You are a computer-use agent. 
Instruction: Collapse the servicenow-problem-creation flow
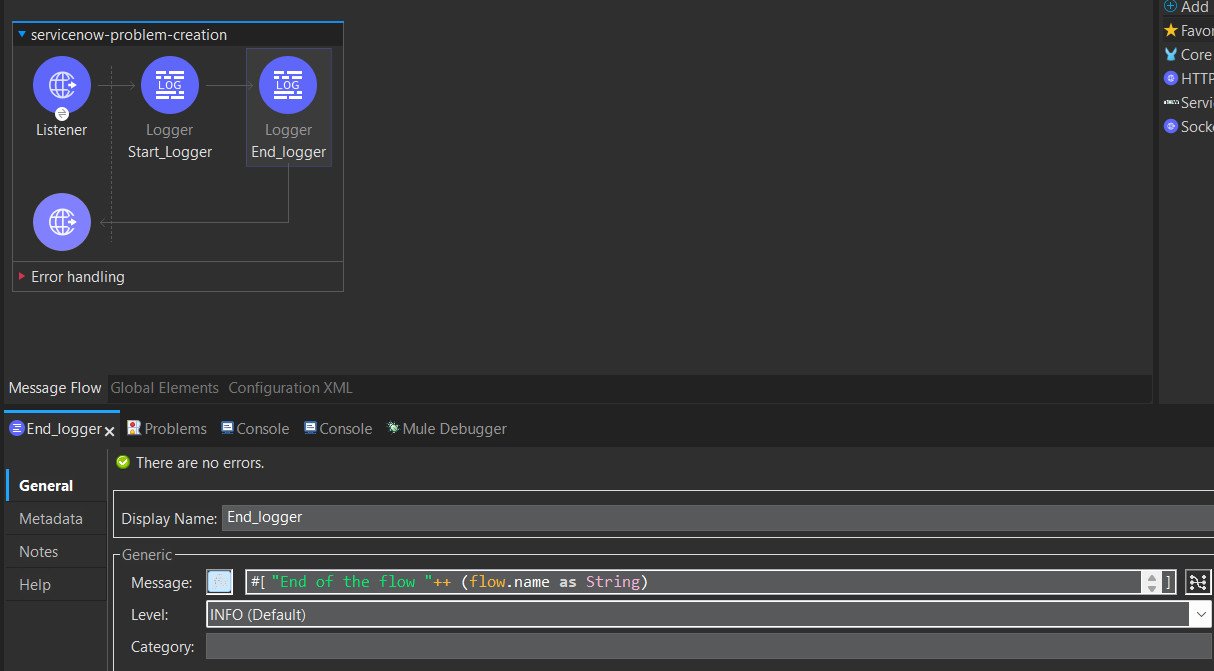point(22,34)
